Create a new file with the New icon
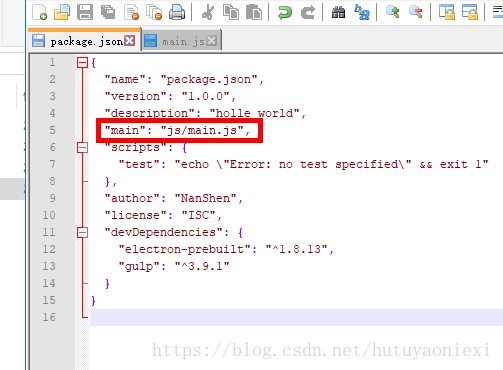 coord(39,12)
